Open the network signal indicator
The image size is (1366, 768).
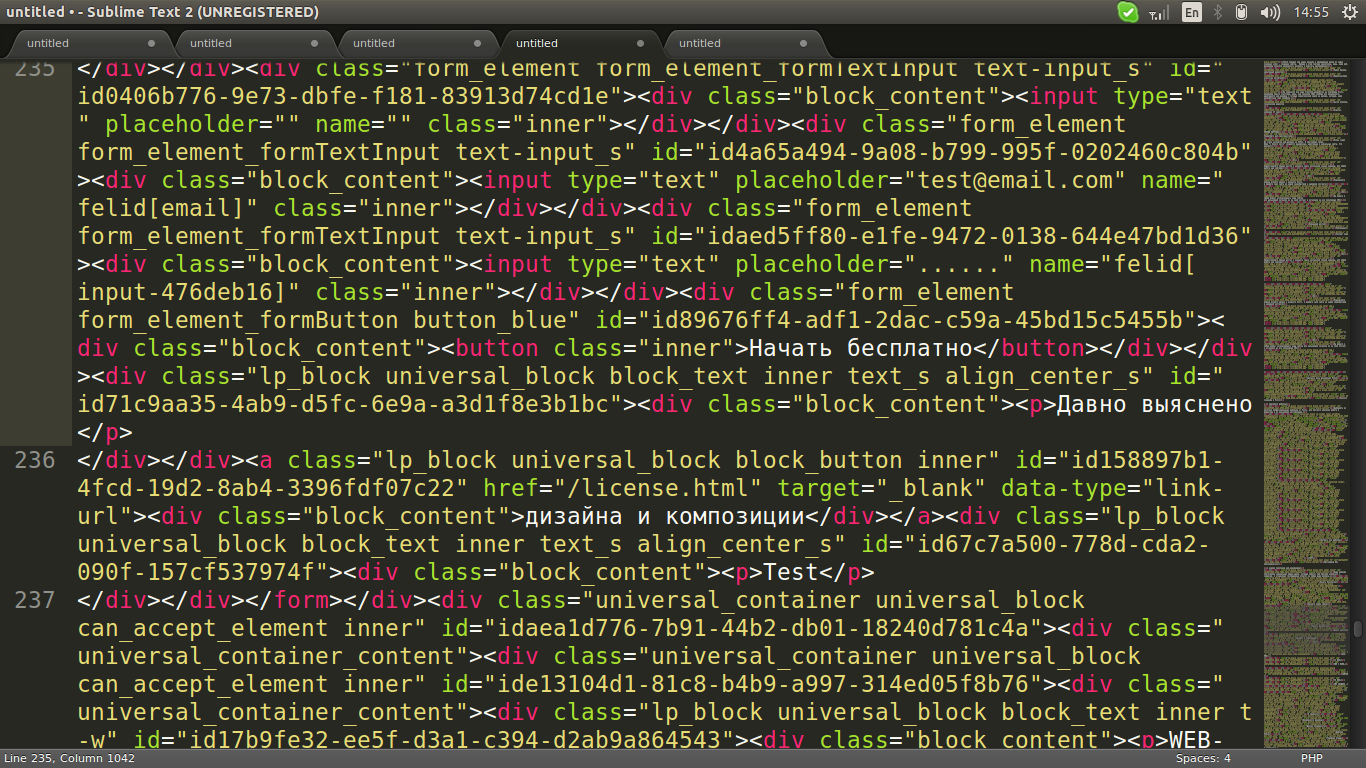coord(1159,13)
